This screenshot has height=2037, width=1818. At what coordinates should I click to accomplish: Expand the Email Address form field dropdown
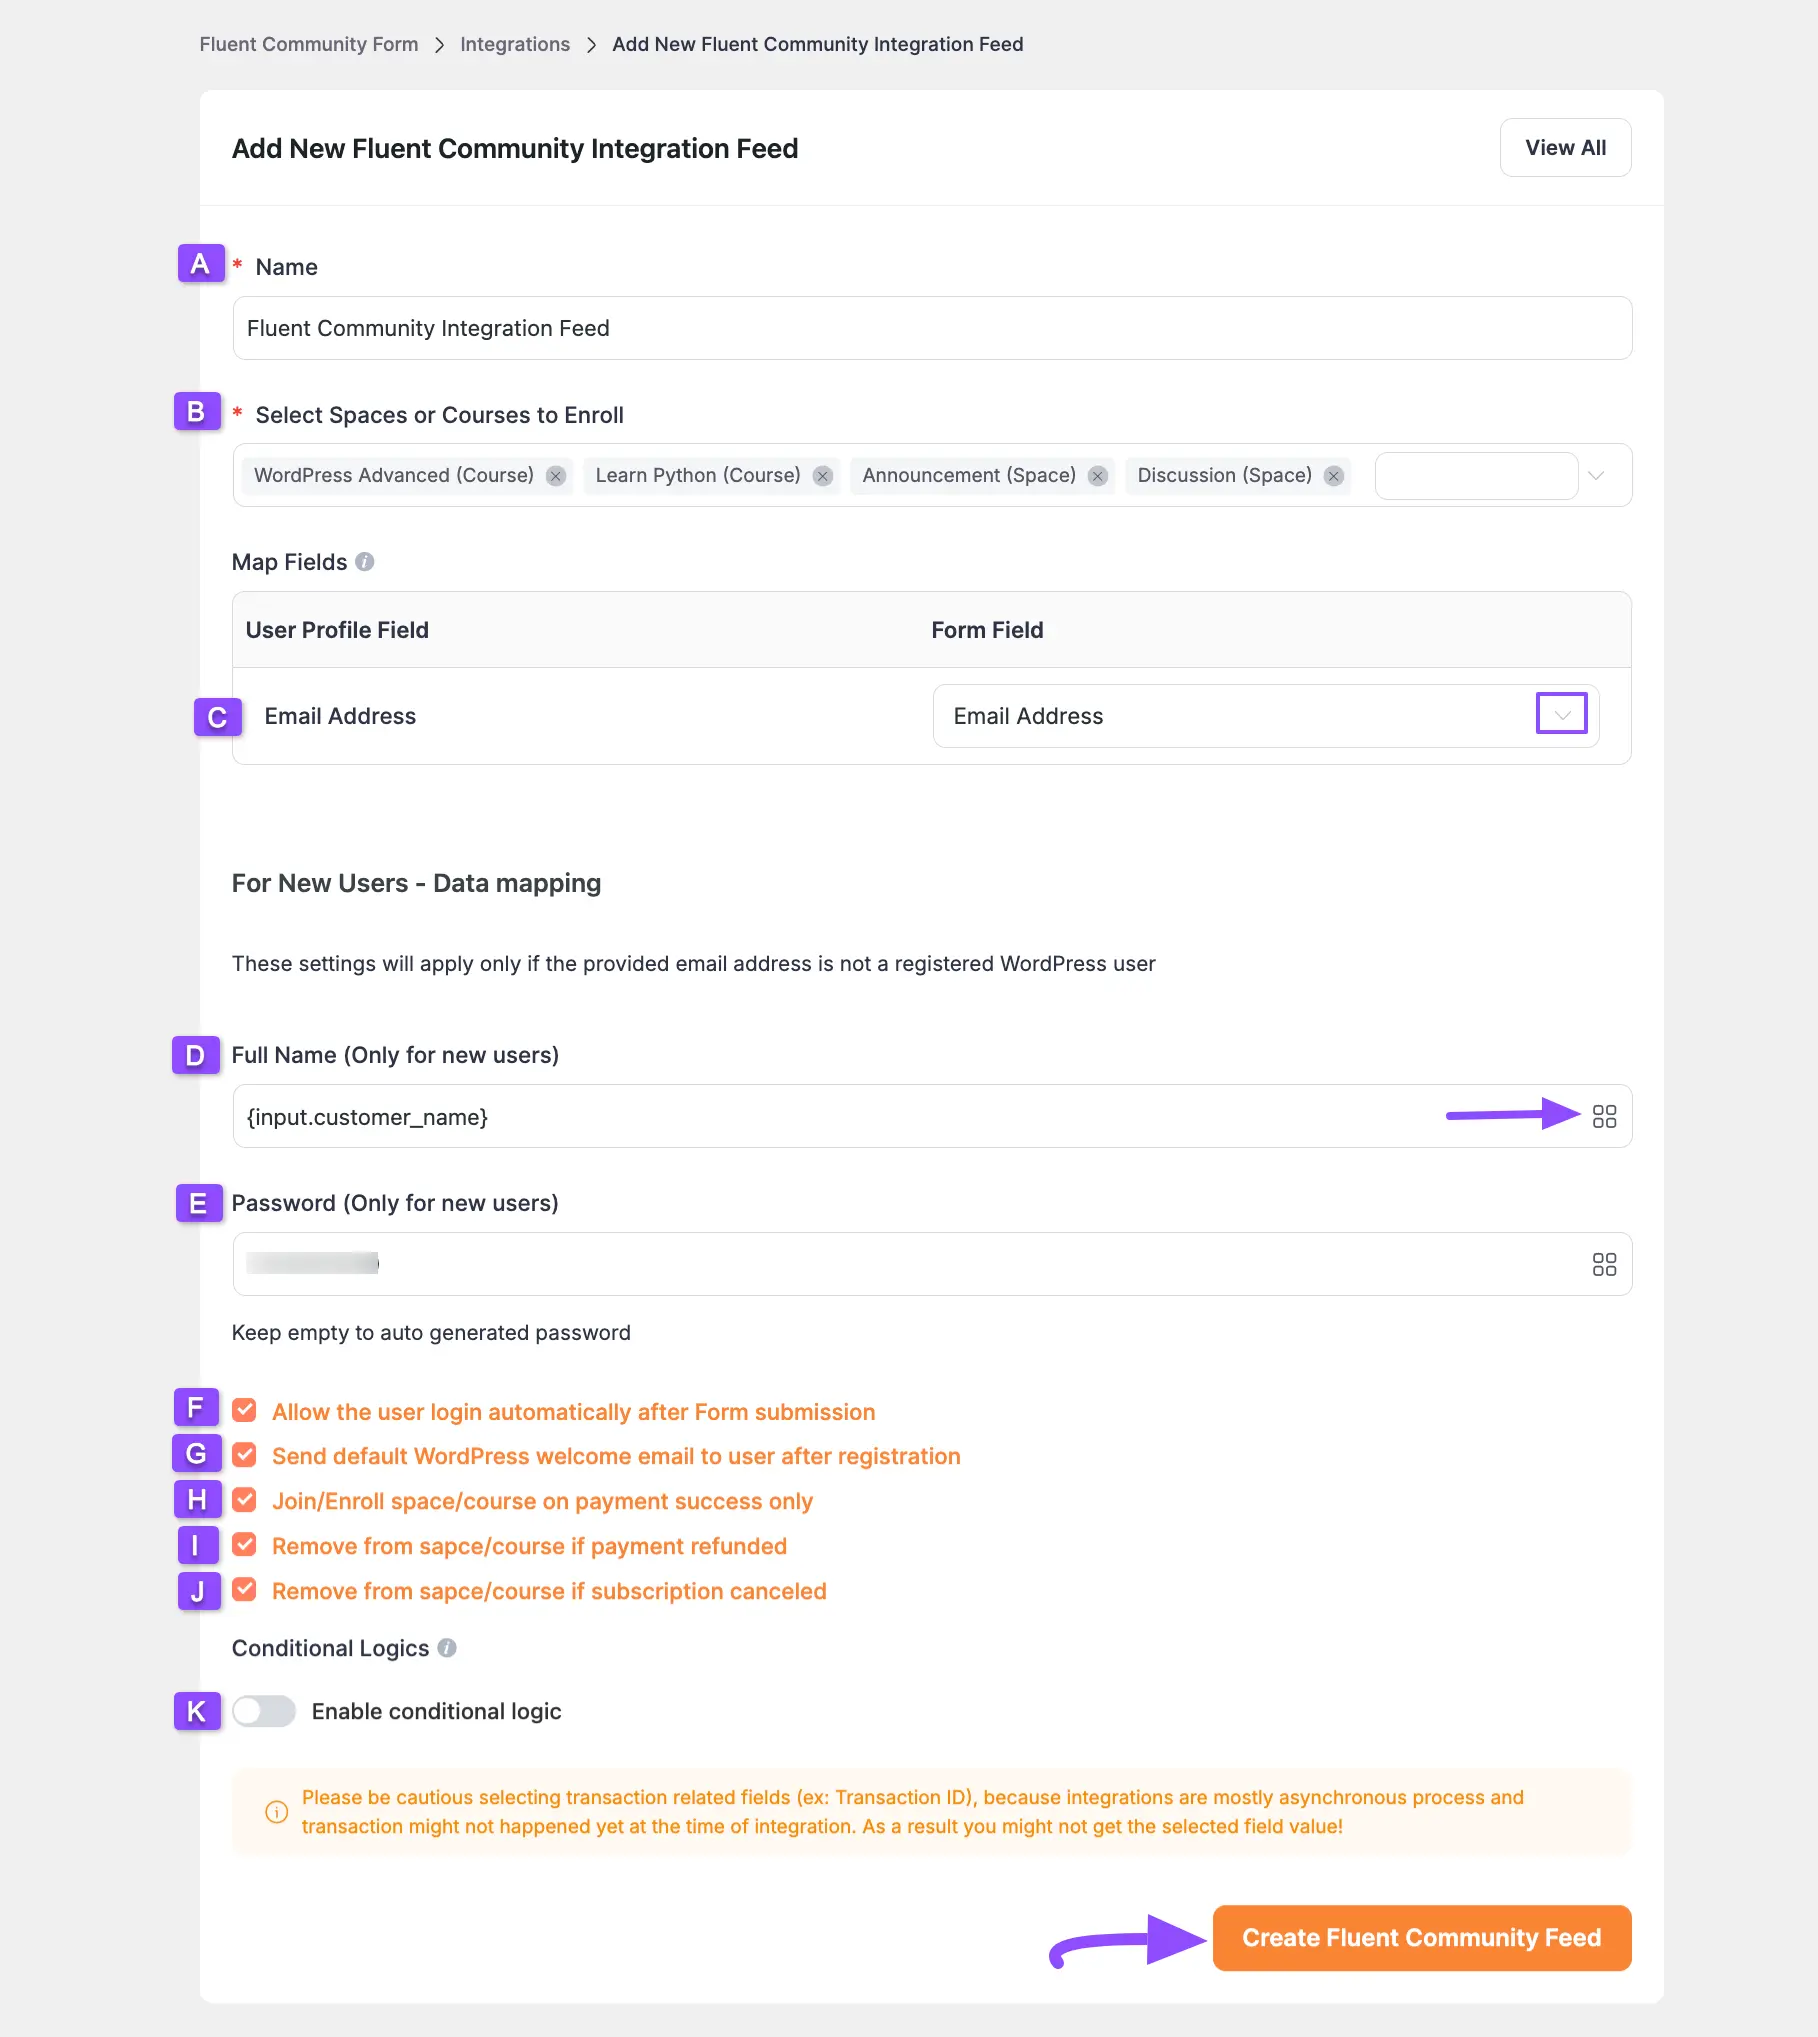pos(1561,715)
